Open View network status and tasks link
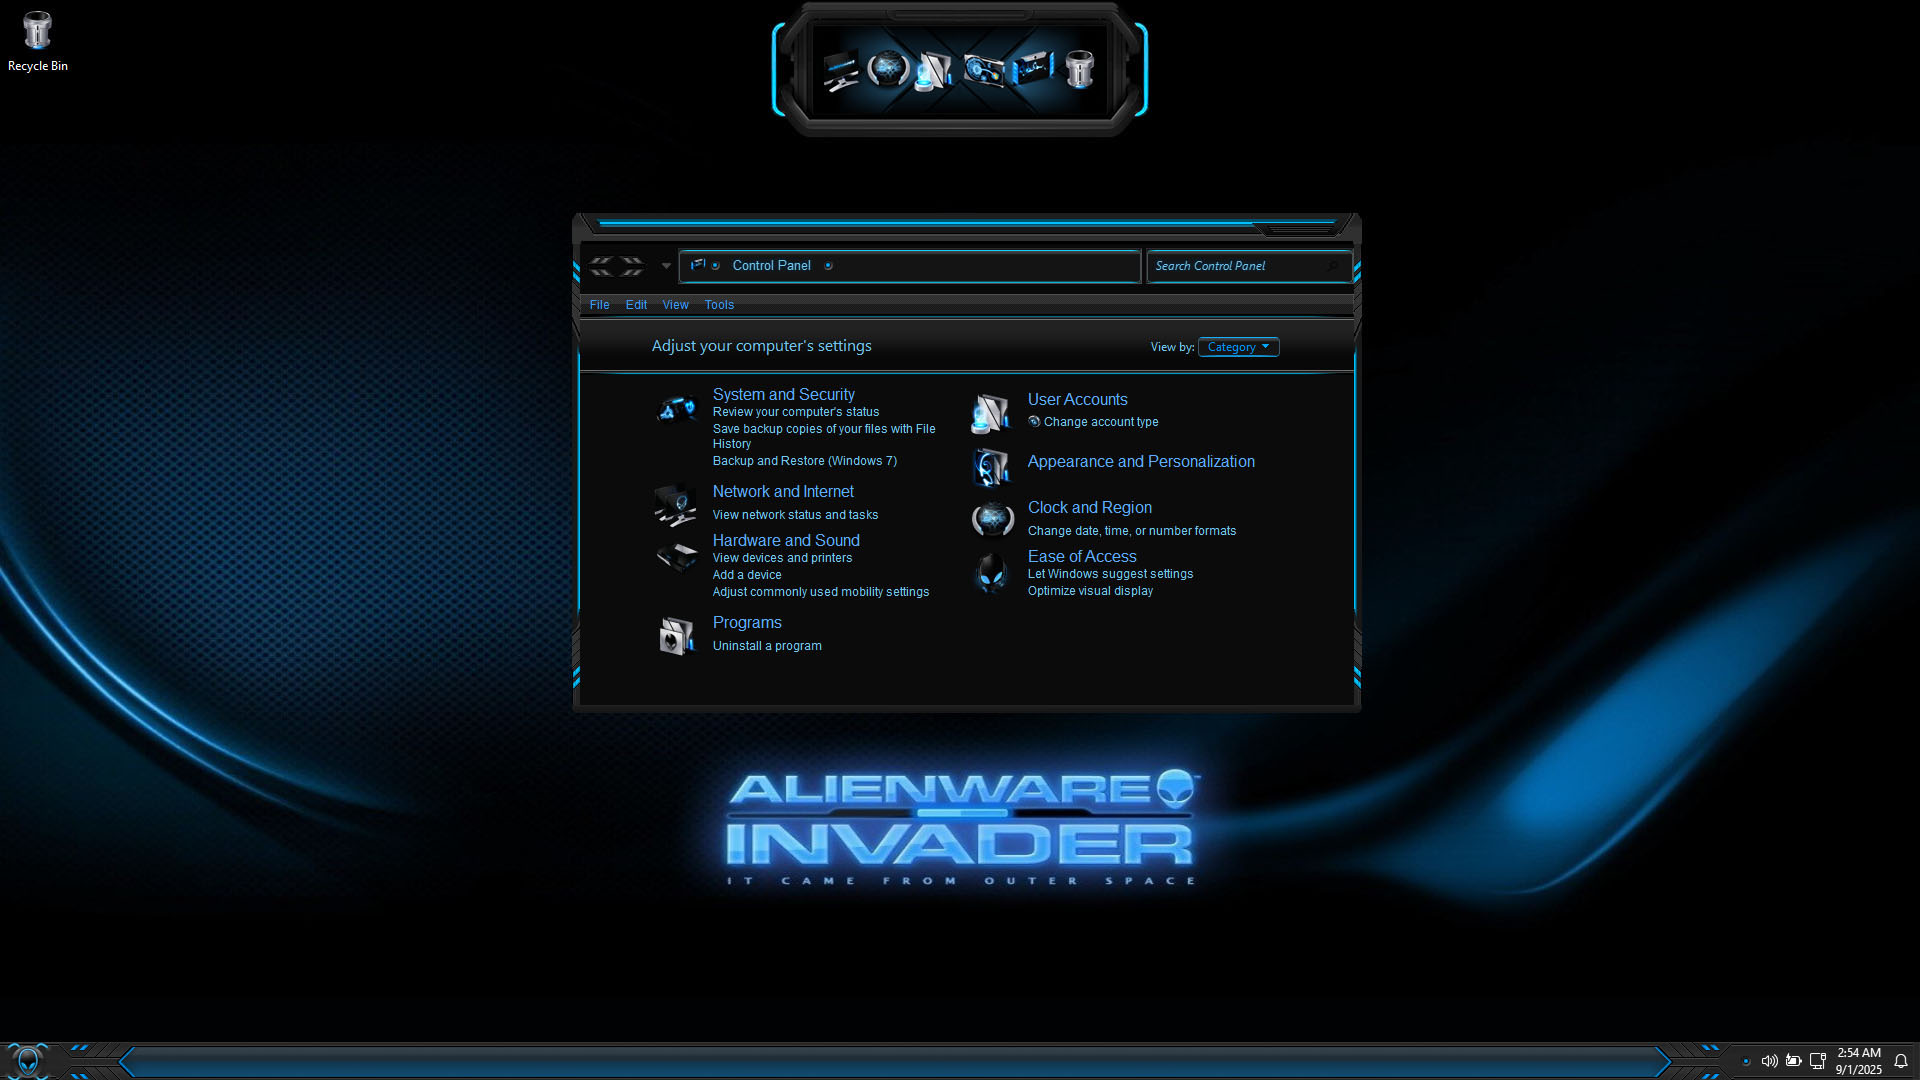 (x=795, y=515)
